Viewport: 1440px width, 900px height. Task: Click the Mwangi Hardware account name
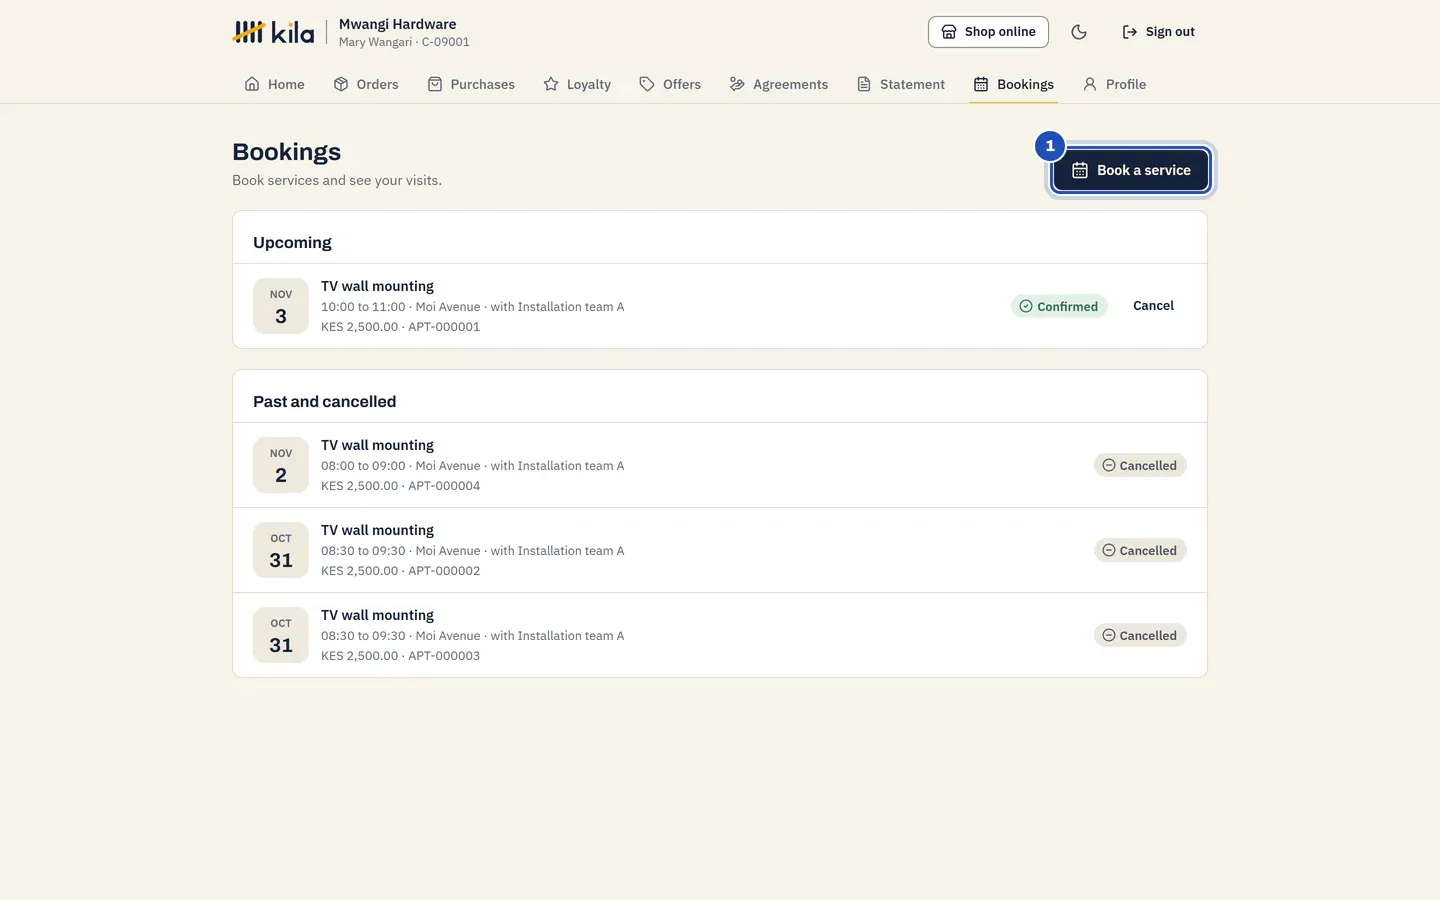(x=397, y=24)
